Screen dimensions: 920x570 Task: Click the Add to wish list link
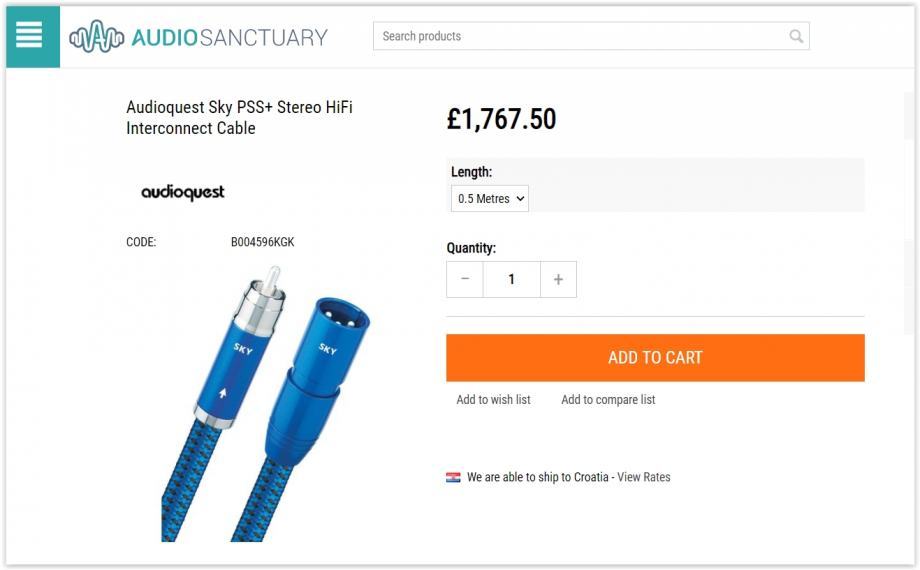[x=493, y=400]
